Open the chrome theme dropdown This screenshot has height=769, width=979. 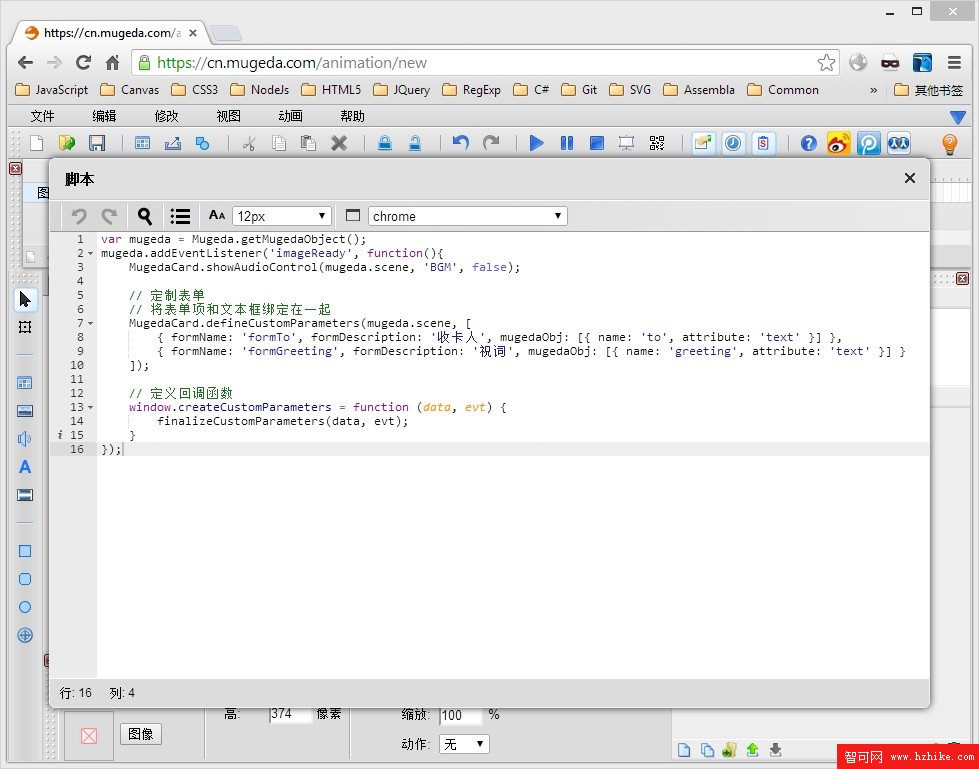pos(467,216)
